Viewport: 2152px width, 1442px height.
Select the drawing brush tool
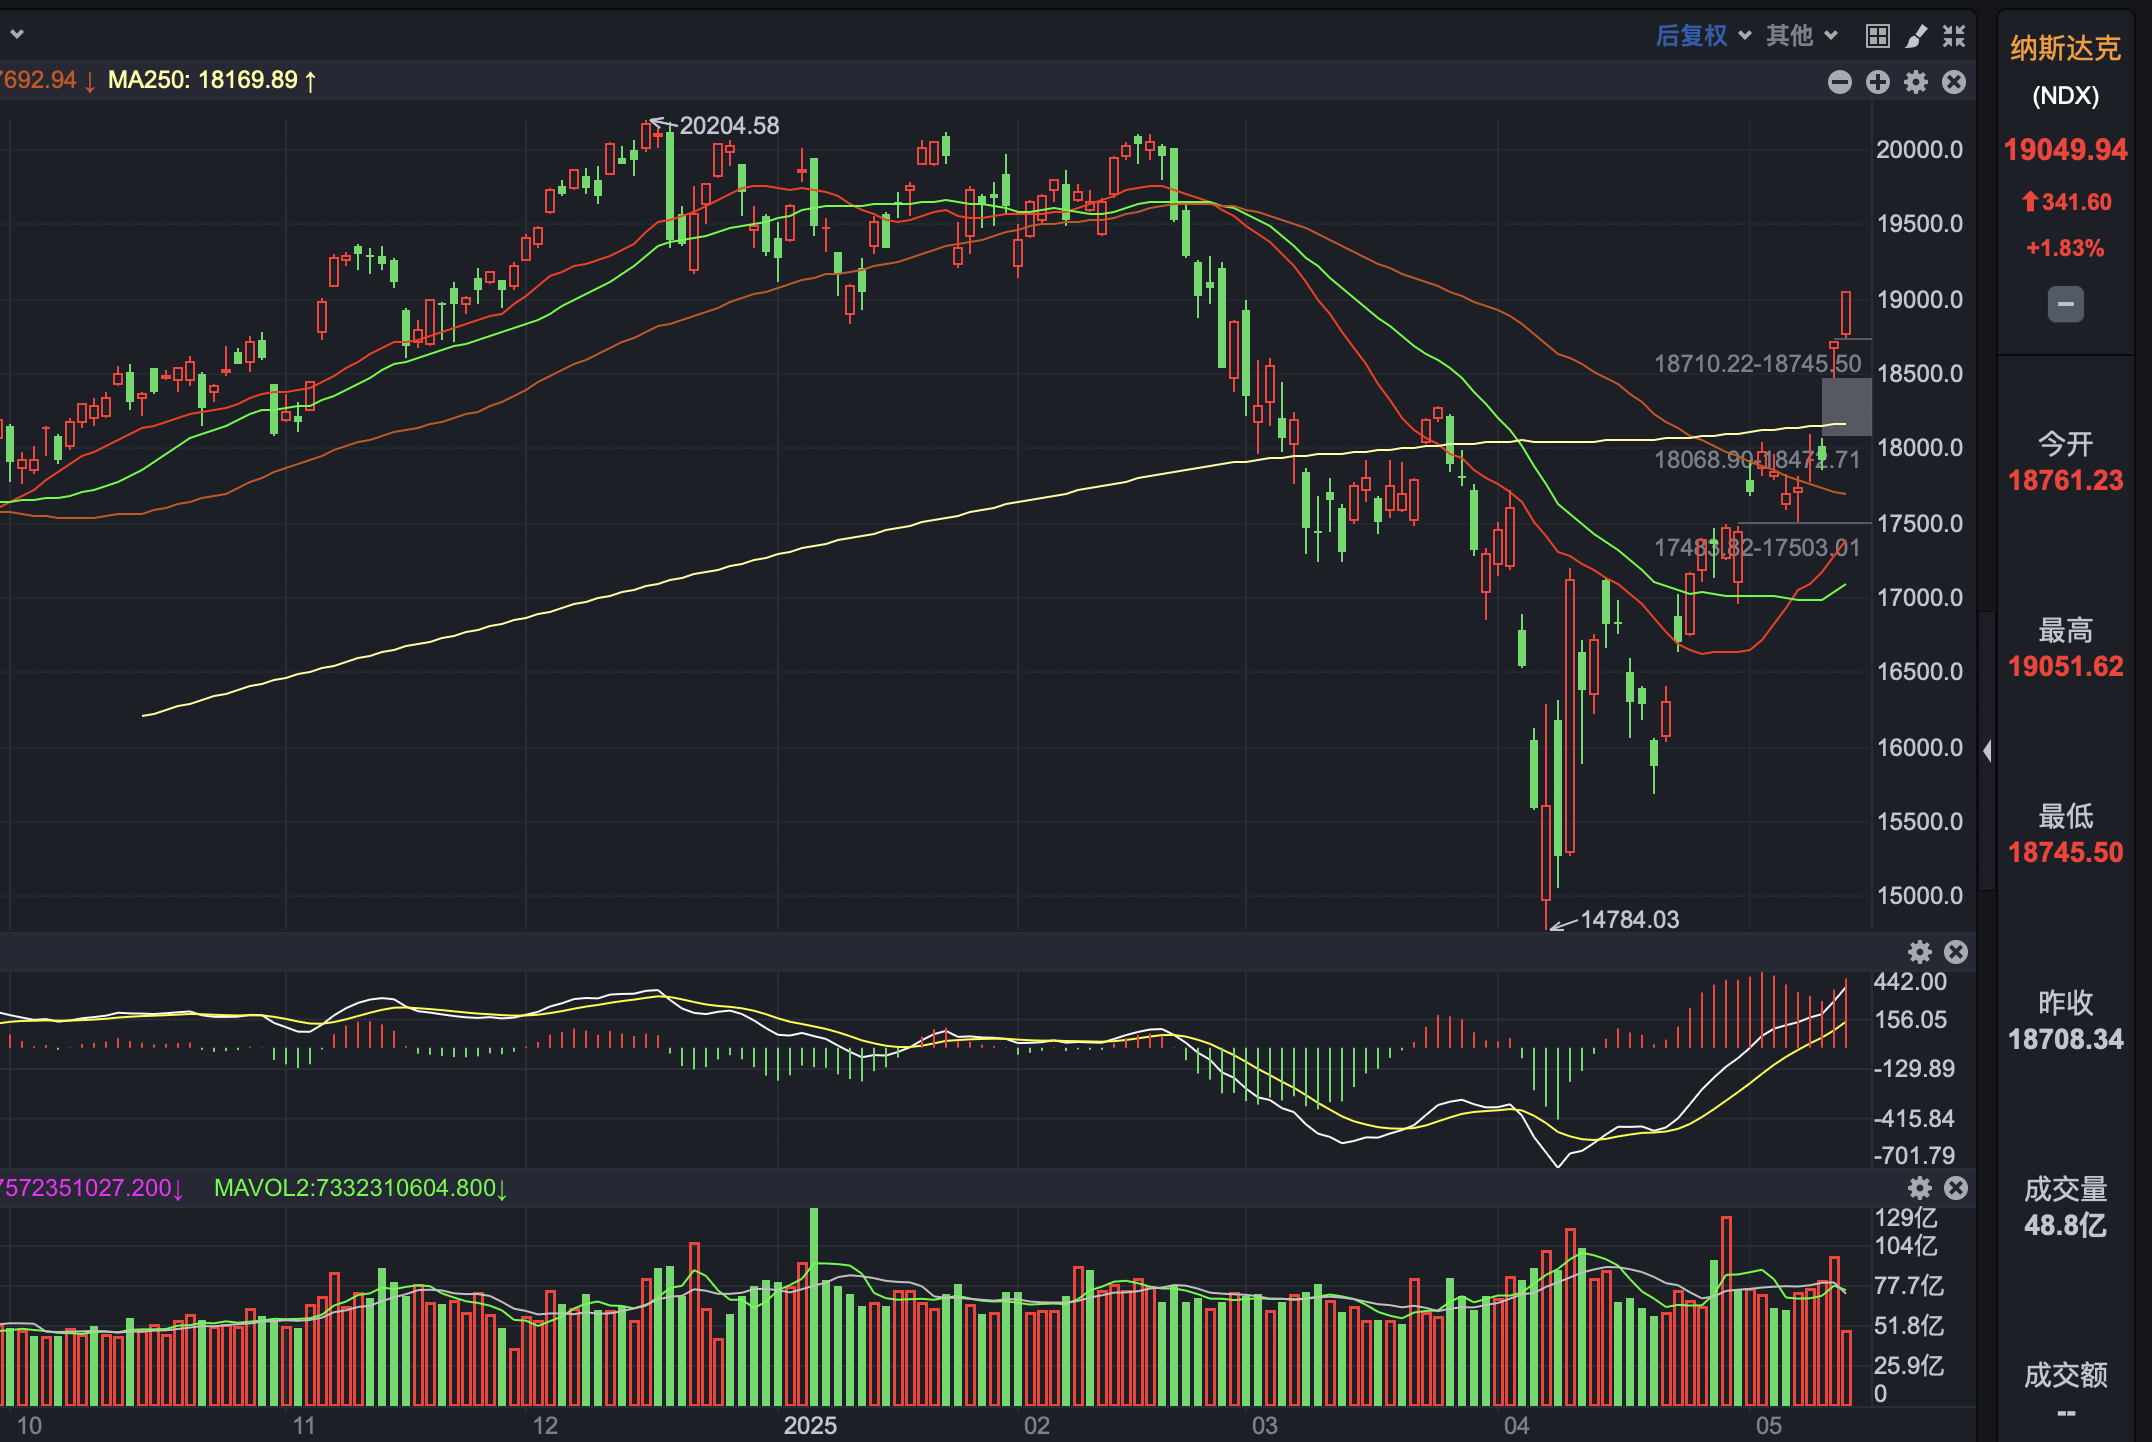click(1915, 37)
